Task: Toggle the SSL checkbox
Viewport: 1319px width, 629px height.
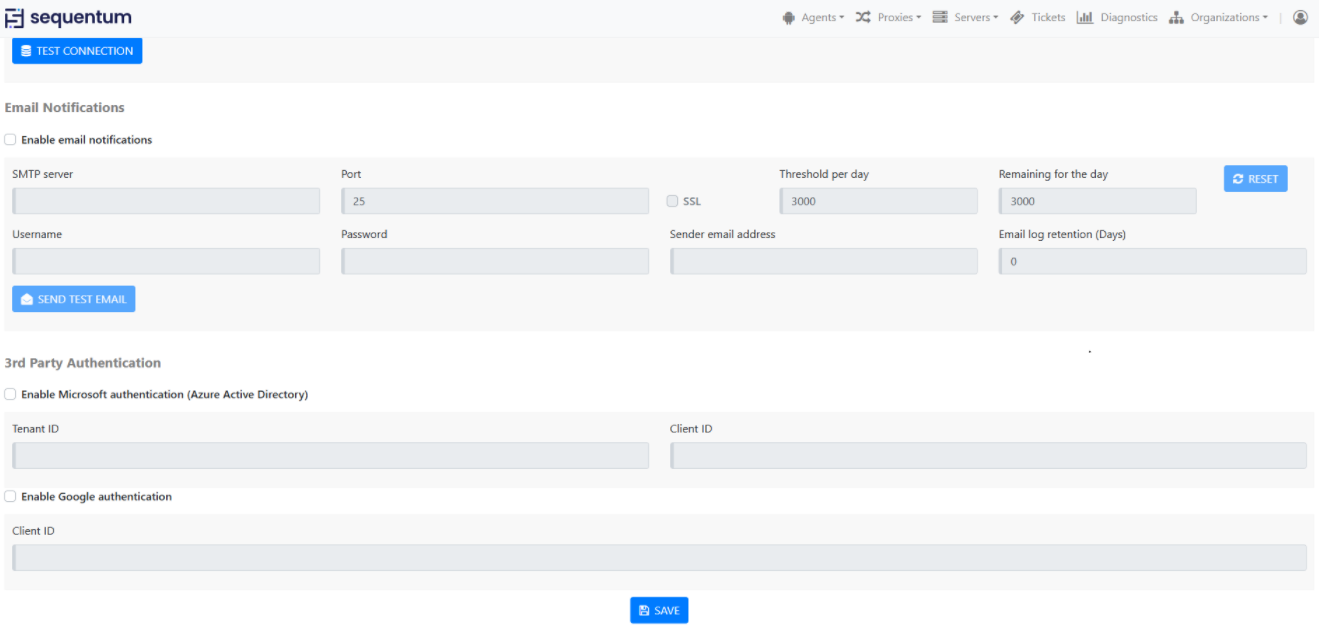Action: (673, 201)
